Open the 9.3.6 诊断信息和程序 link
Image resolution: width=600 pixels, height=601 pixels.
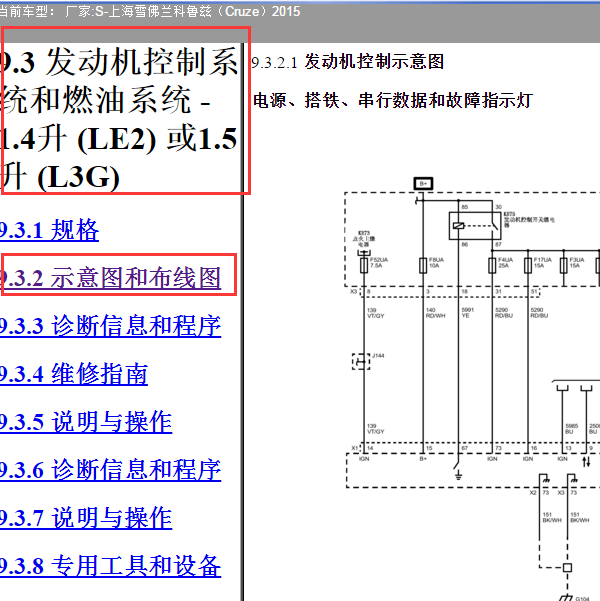tap(110, 470)
